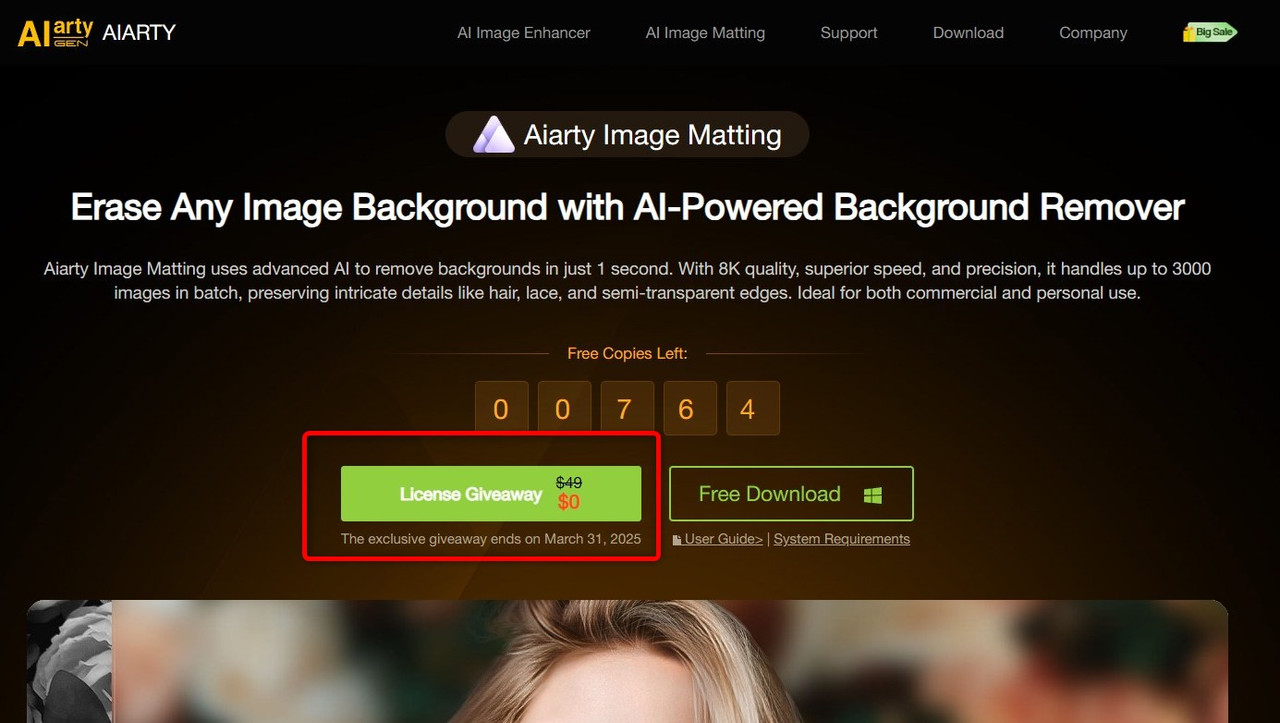Click the Aiarty Image Matting triangle logo
Screen dimensions: 1280x723
493,134
